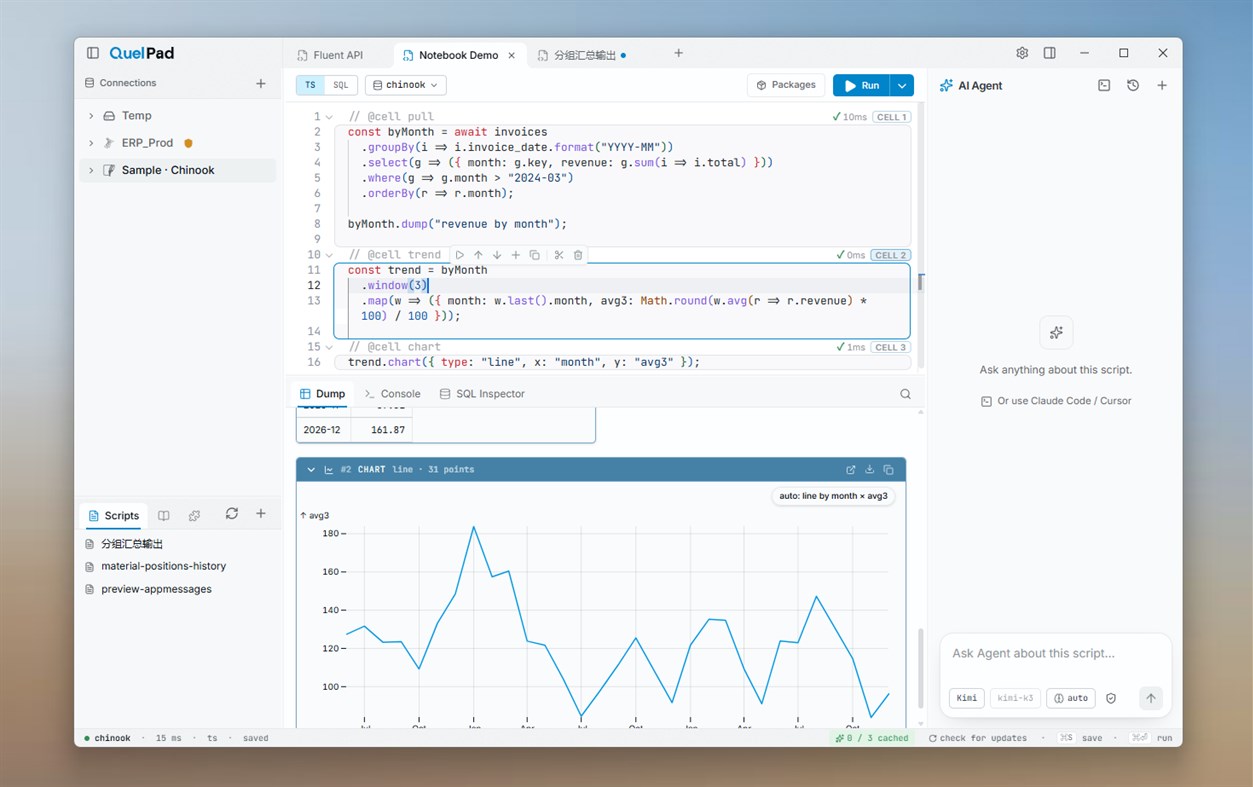This screenshot has height=787, width=1253.
Task: Delete the trend cell using the trash icon
Action: coord(578,255)
